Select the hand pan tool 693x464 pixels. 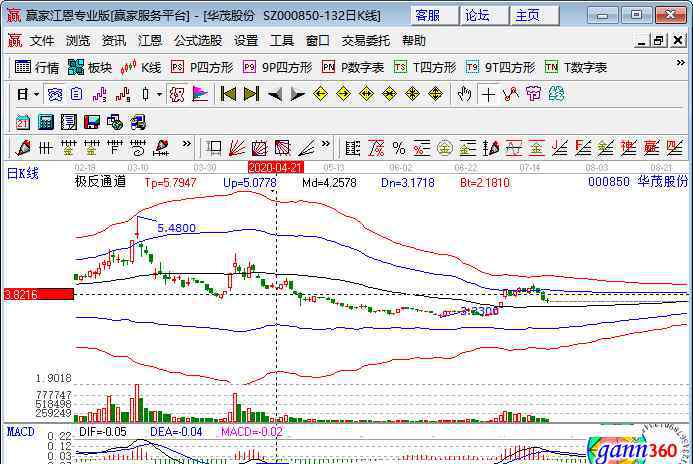pyautogui.click(x=464, y=94)
